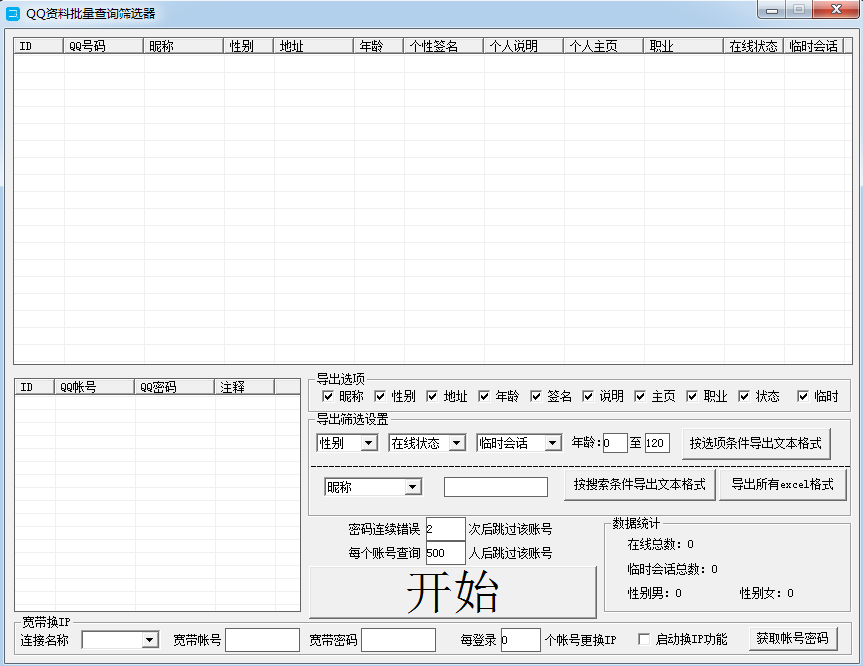Click the ID column header in results table
The image size is (863, 666).
coord(39,46)
